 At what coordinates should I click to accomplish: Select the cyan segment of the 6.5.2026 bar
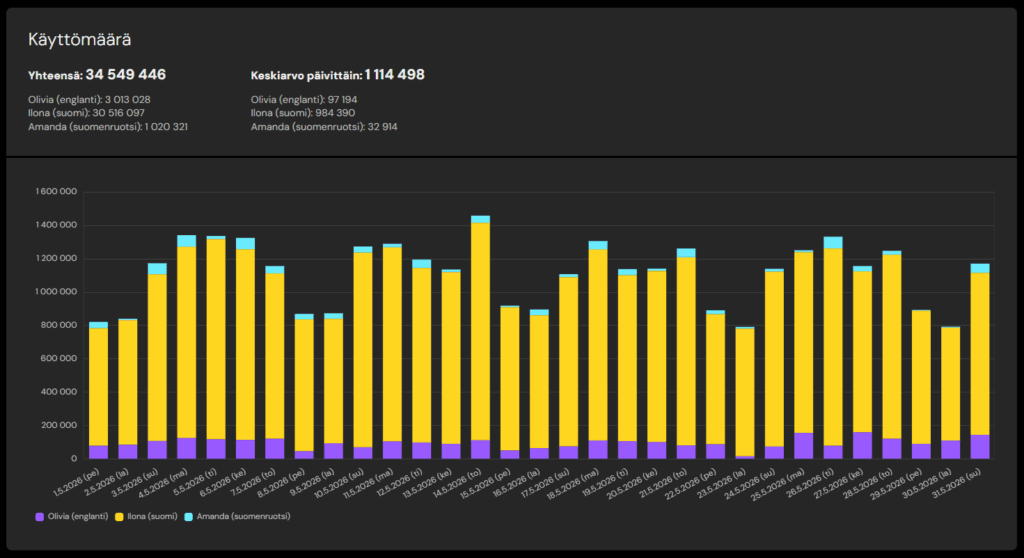tap(245, 244)
